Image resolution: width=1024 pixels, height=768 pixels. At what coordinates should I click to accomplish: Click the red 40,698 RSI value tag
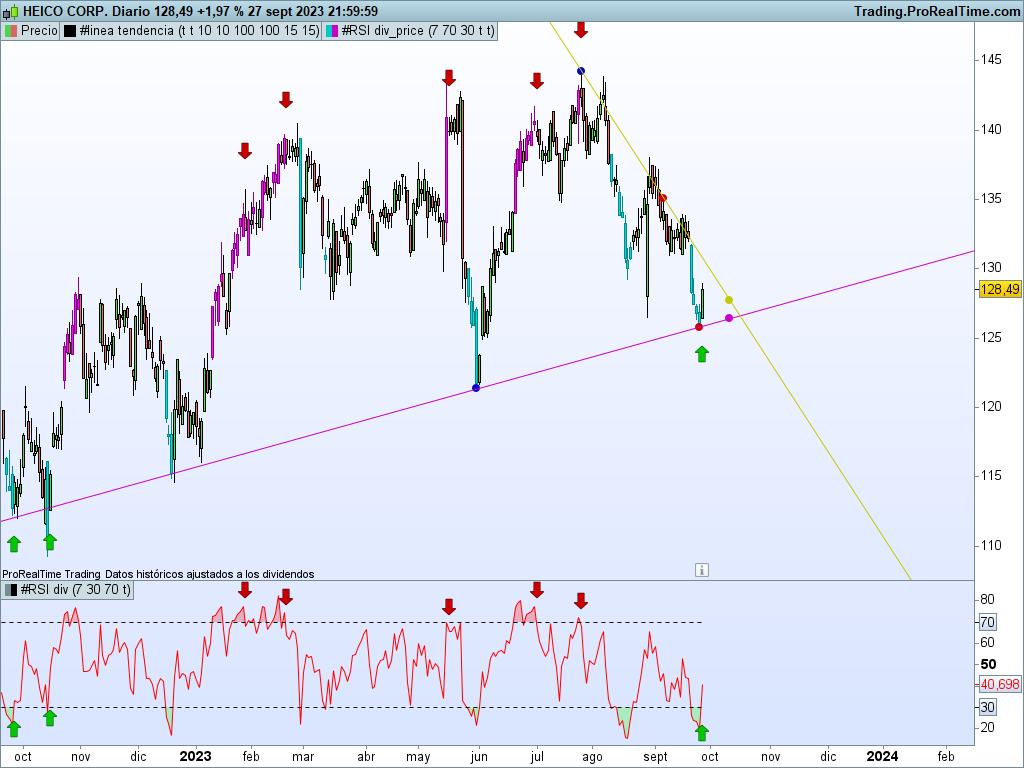[1000, 684]
